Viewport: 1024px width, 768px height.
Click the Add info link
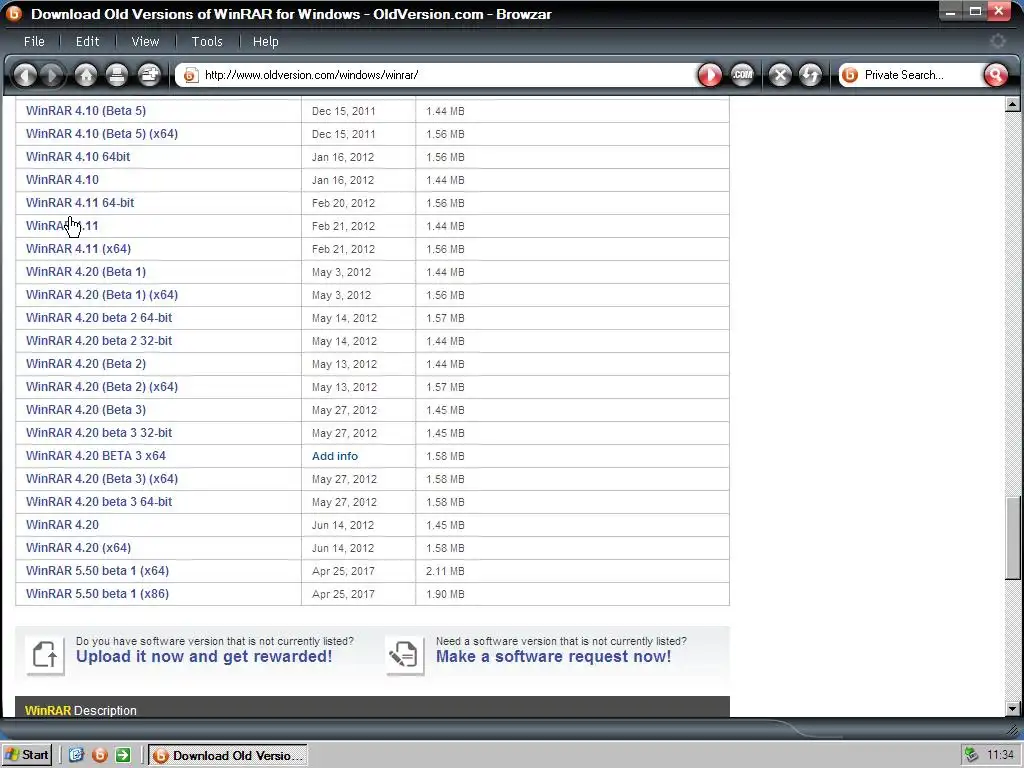[x=334, y=456]
